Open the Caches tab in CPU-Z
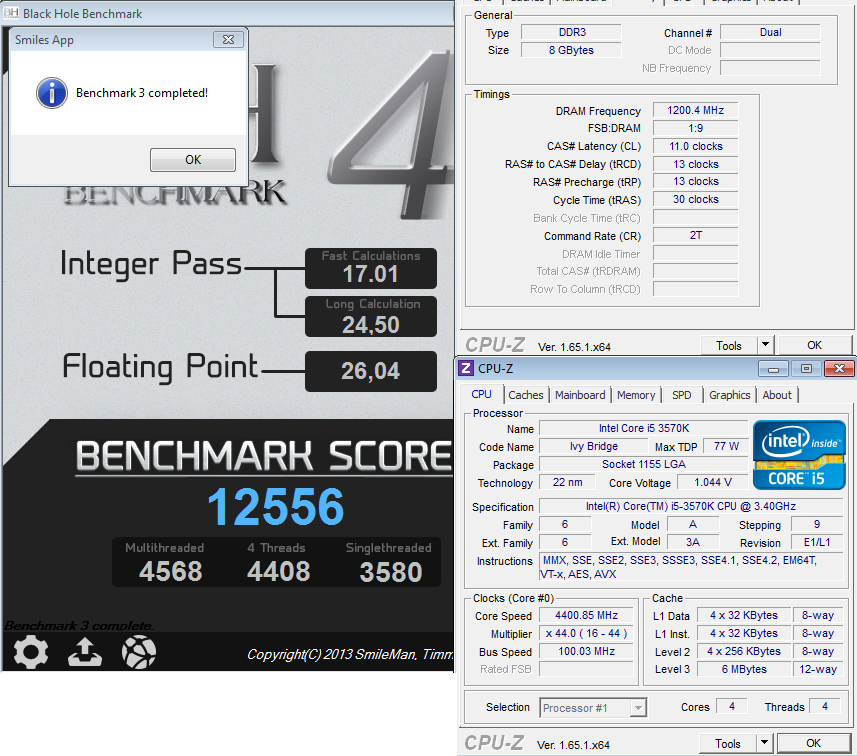 526,395
